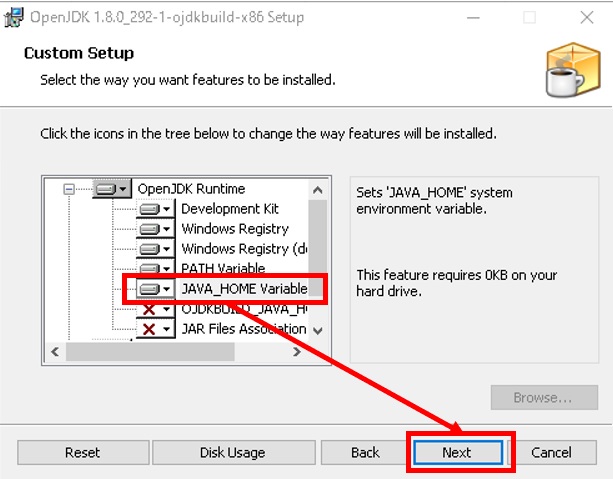Click the Java coffee cup box logo
This screenshot has width=613, height=479.
pyautogui.click(x=573, y=70)
